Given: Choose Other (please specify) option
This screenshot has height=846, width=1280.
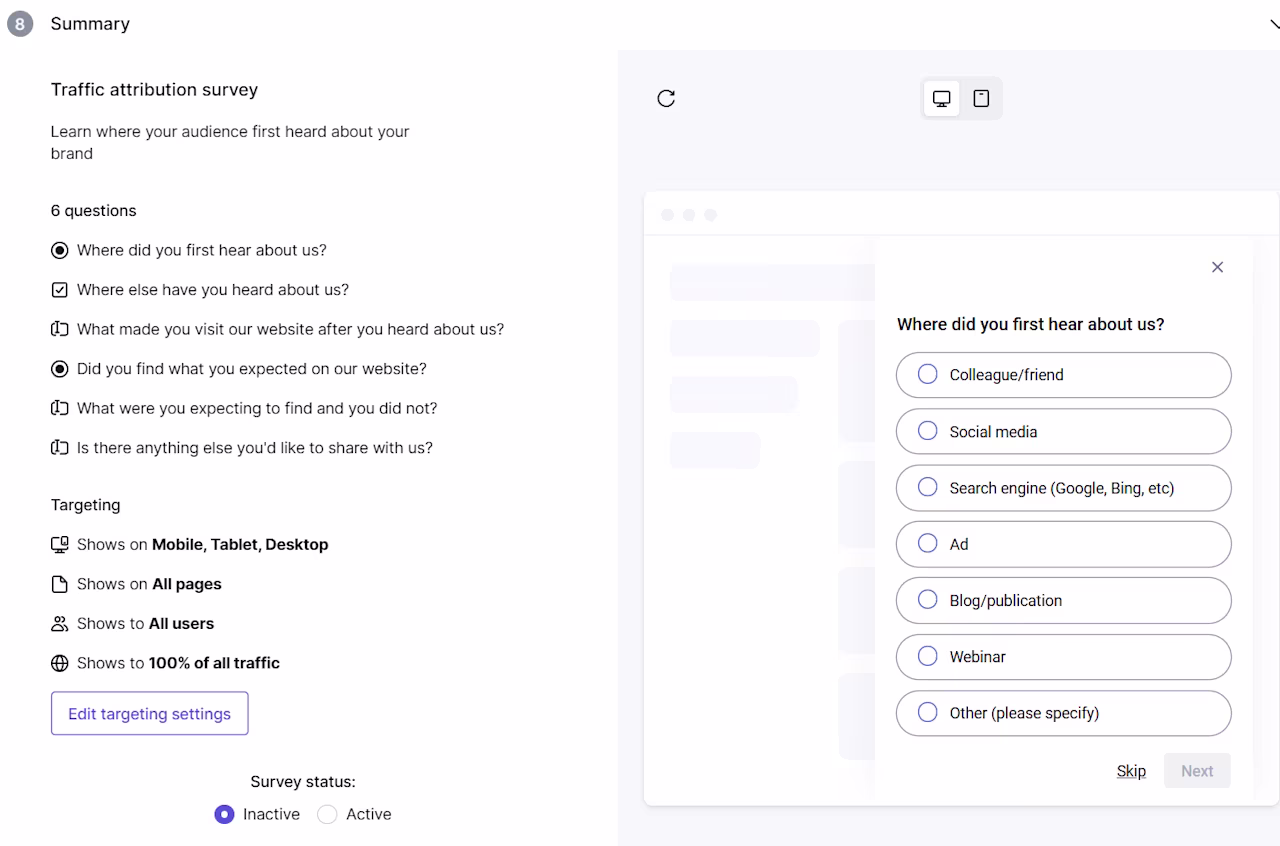Looking at the screenshot, I should coord(1063,713).
